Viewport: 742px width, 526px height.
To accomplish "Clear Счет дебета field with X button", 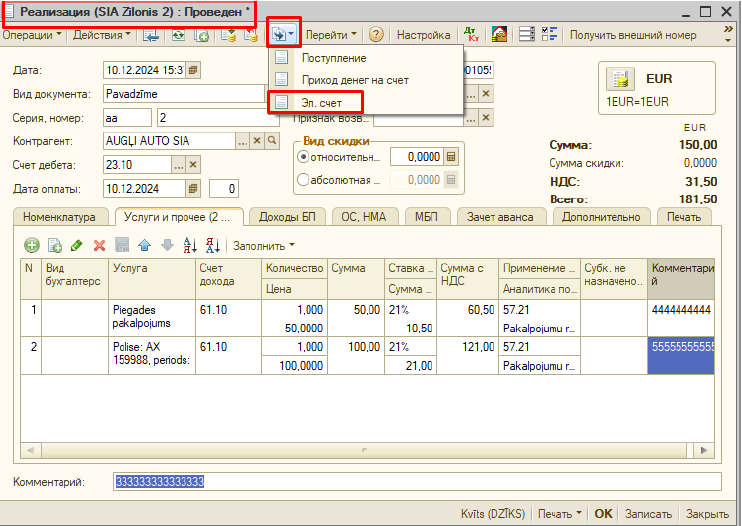I will tap(193, 165).
